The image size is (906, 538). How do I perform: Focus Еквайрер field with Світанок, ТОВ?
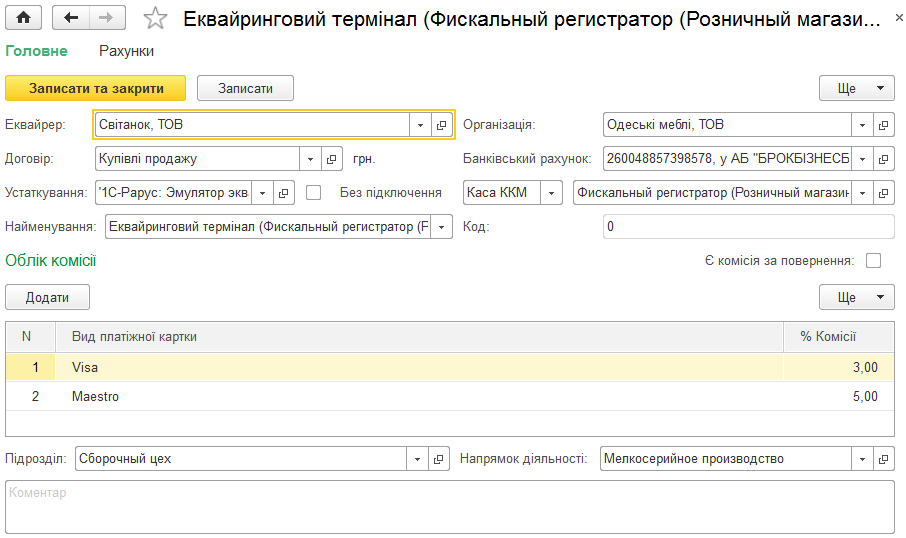click(x=253, y=125)
